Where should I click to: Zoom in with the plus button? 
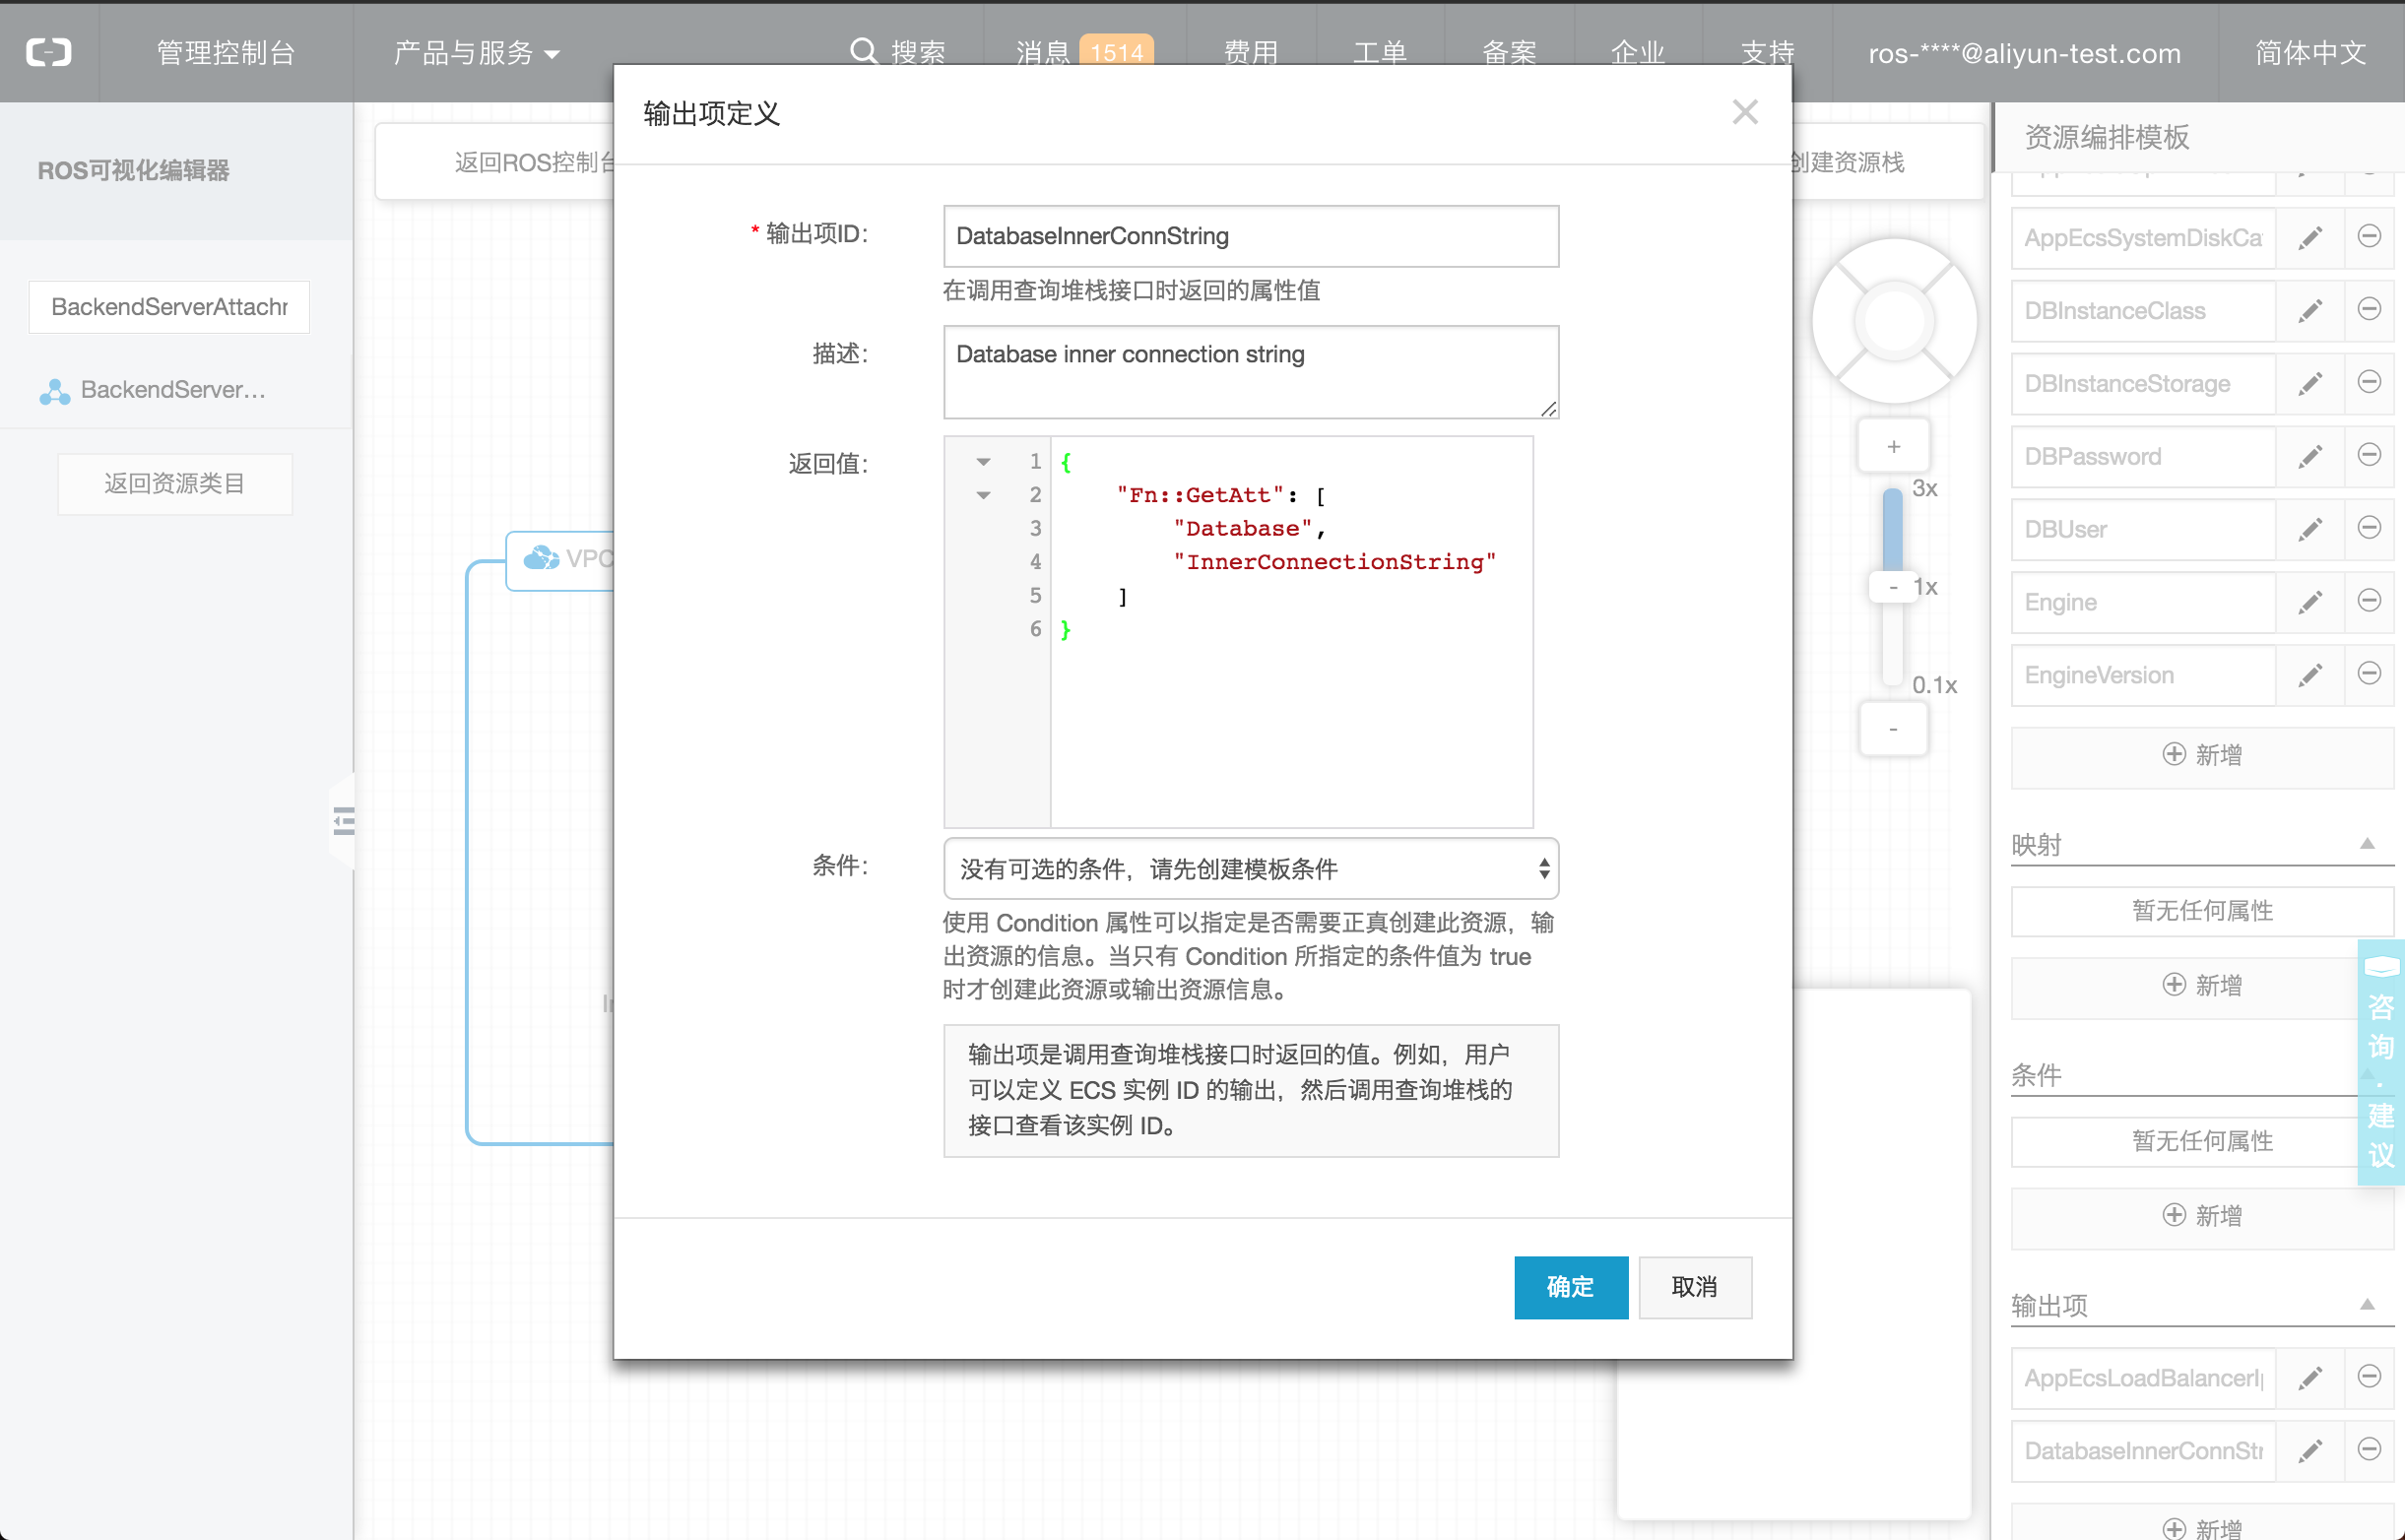(1893, 447)
